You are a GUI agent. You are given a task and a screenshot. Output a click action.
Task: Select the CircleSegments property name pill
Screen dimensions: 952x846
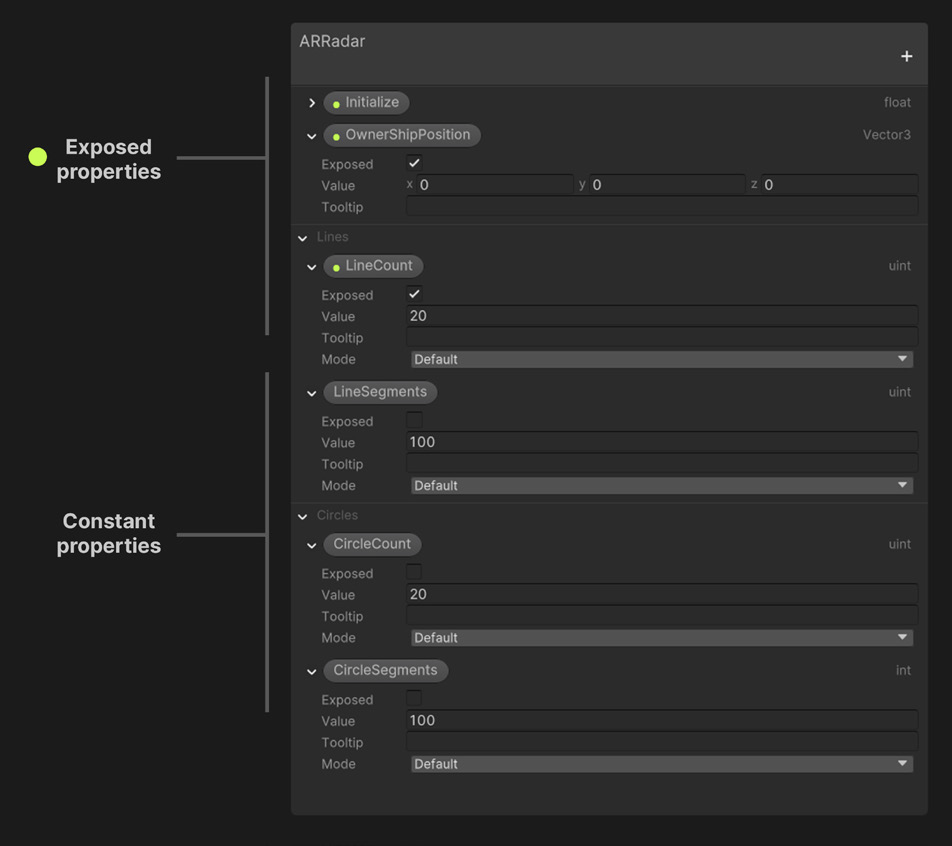click(385, 670)
